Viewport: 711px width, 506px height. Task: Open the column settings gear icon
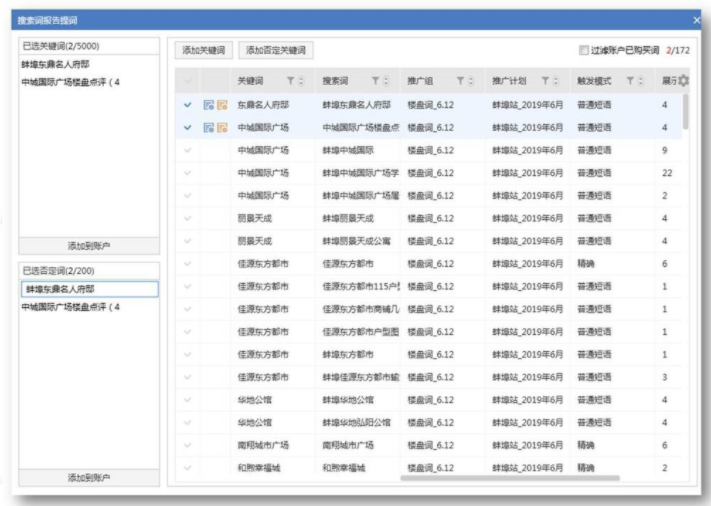tap(683, 81)
